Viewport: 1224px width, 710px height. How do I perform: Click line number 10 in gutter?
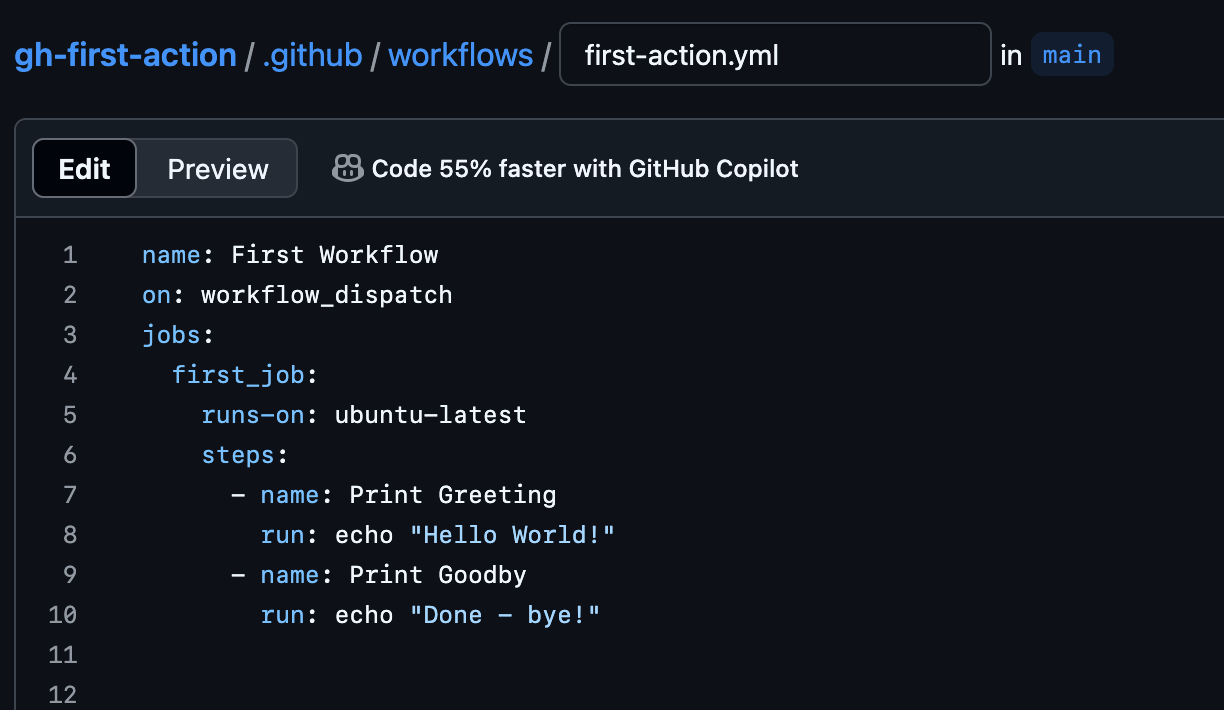pyautogui.click(x=63, y=615)
